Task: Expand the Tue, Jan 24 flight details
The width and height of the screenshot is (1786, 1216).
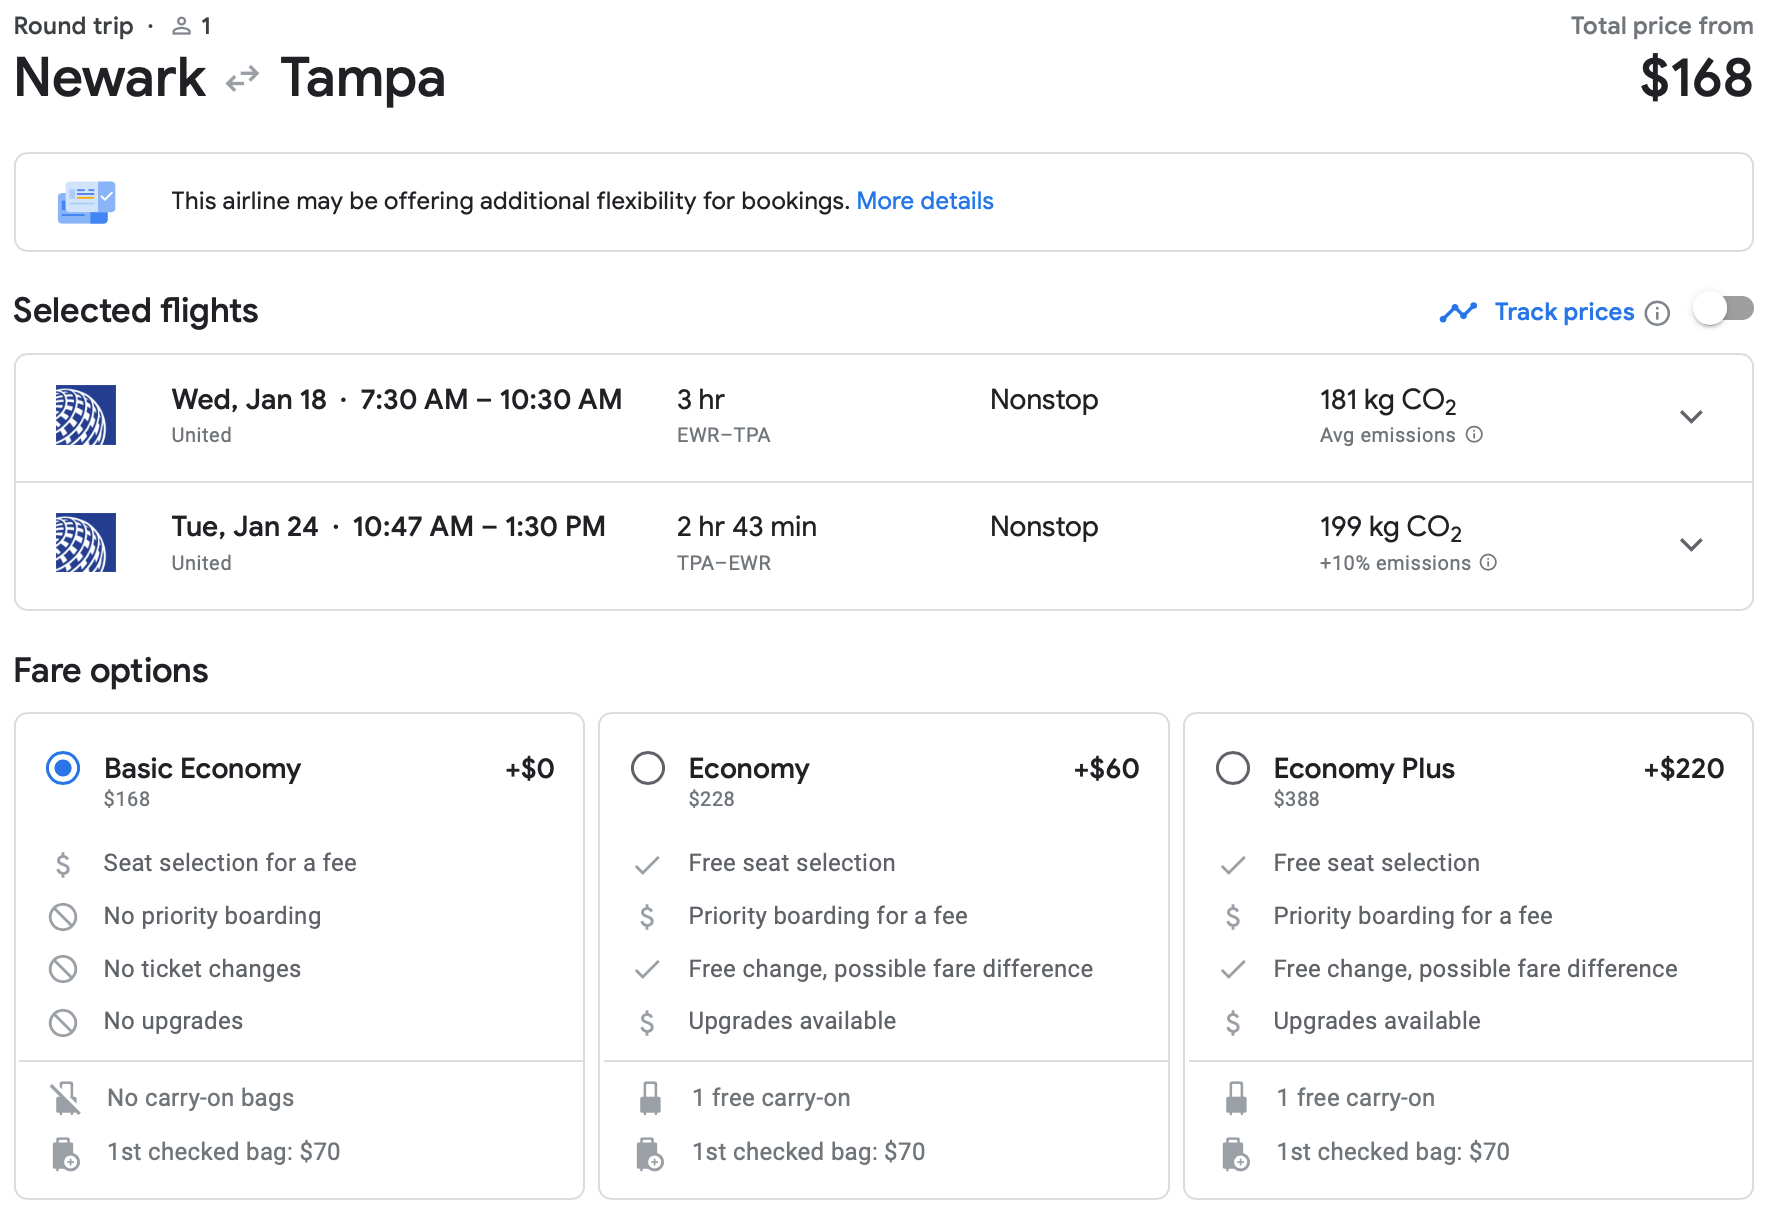Action: 1691,545
